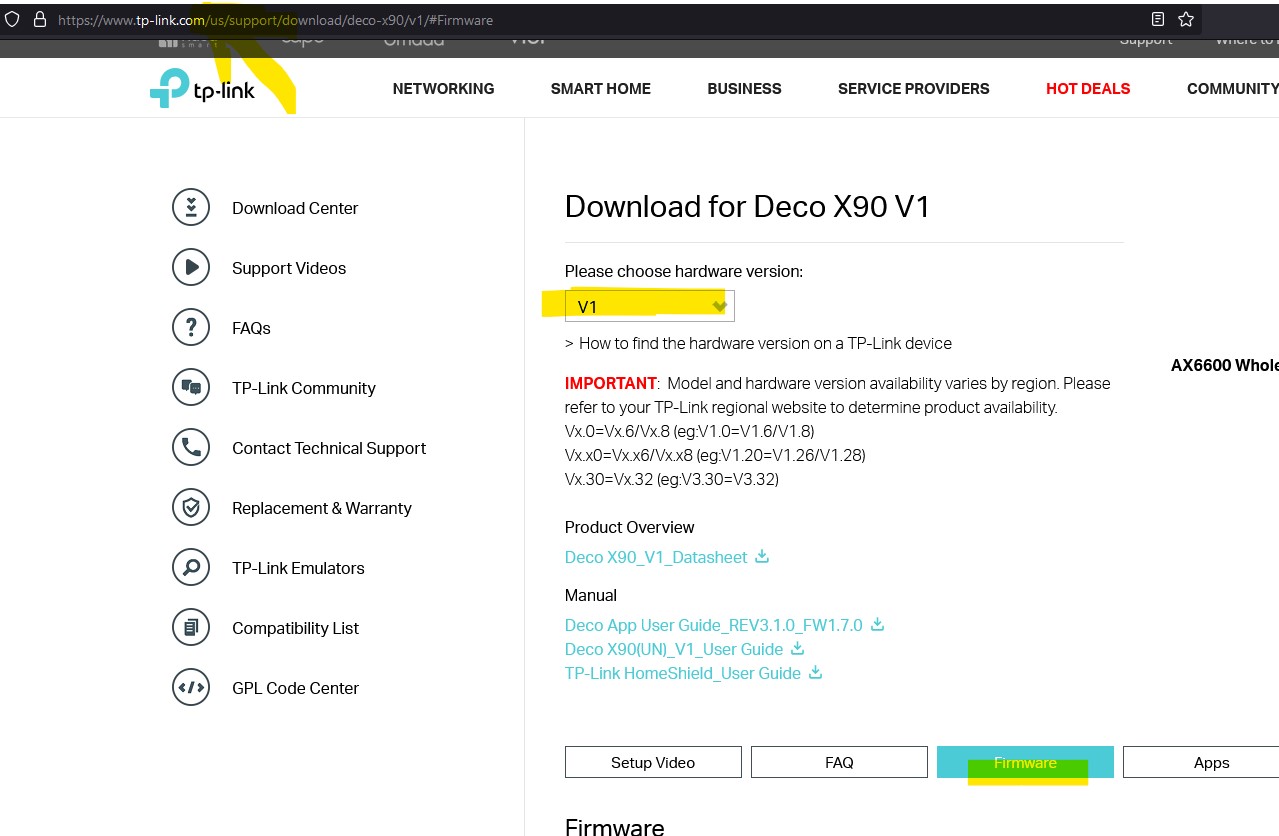Switch to the Firmware tab

[x=1025, y=762]
